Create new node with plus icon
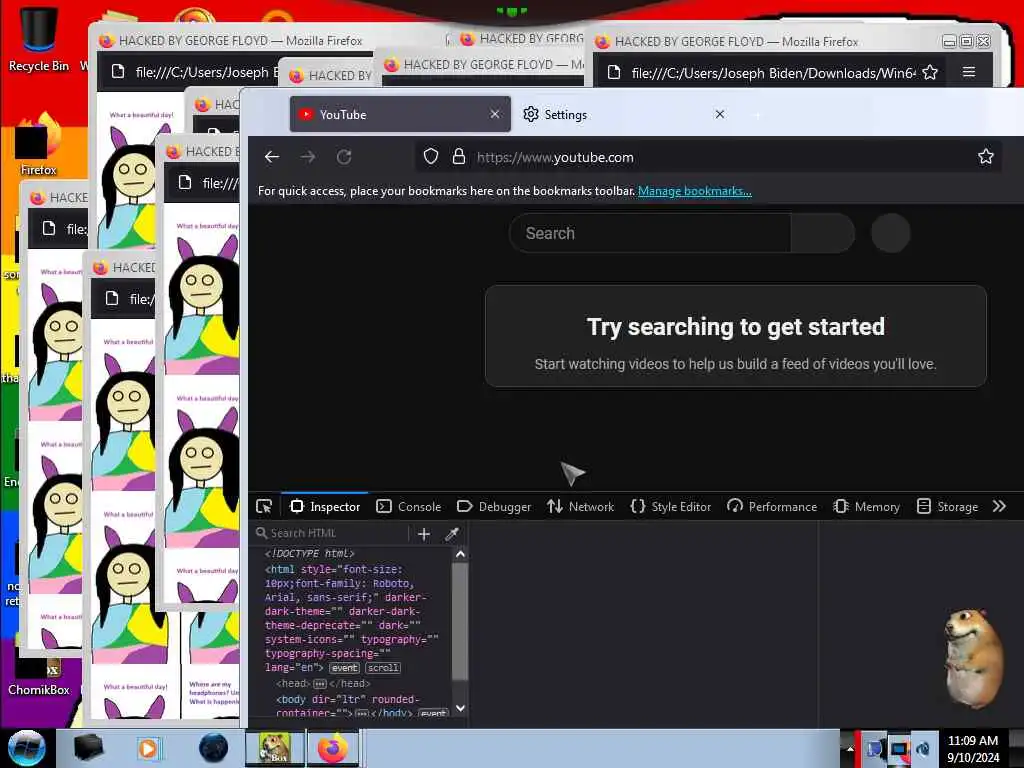 click(424, 534)
